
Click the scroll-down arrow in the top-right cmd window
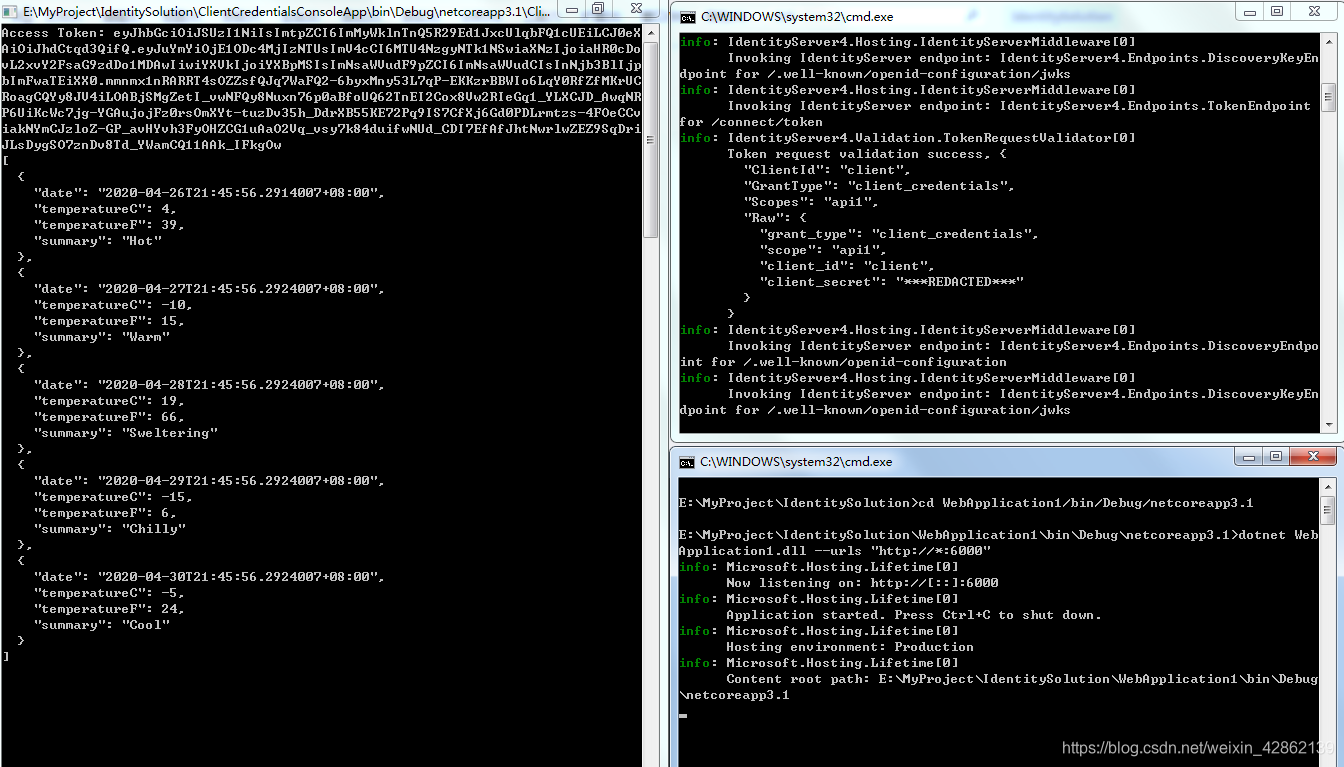pyautogui.click(x=1328, y=425)
